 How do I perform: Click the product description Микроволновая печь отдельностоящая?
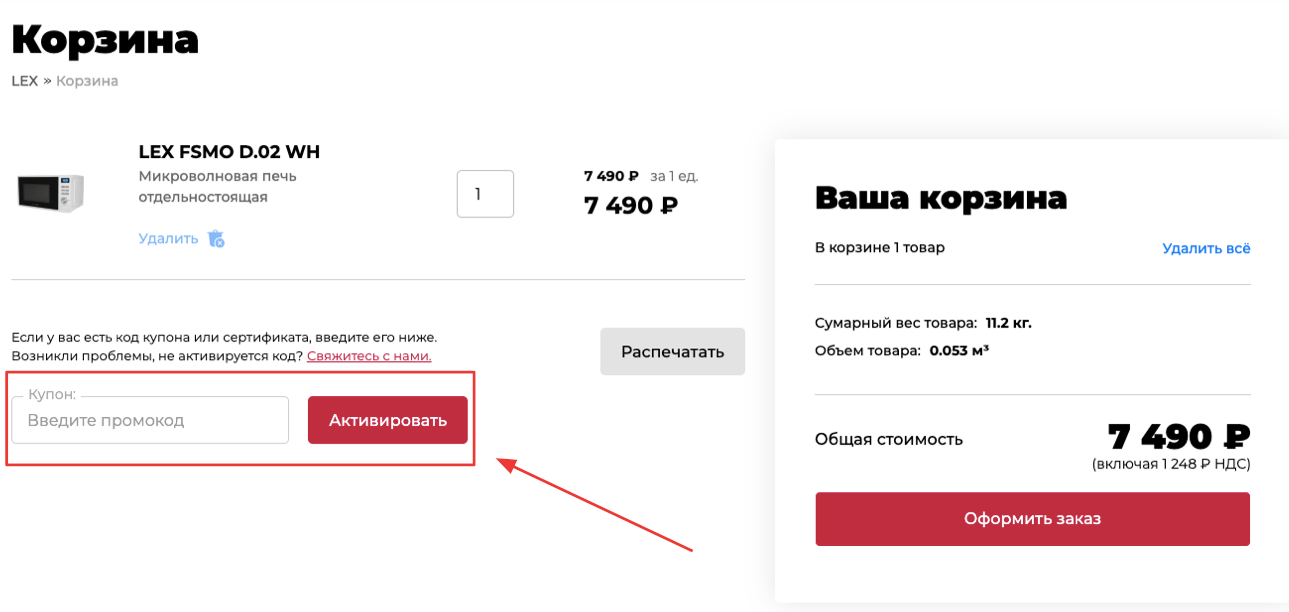point(217,186)
